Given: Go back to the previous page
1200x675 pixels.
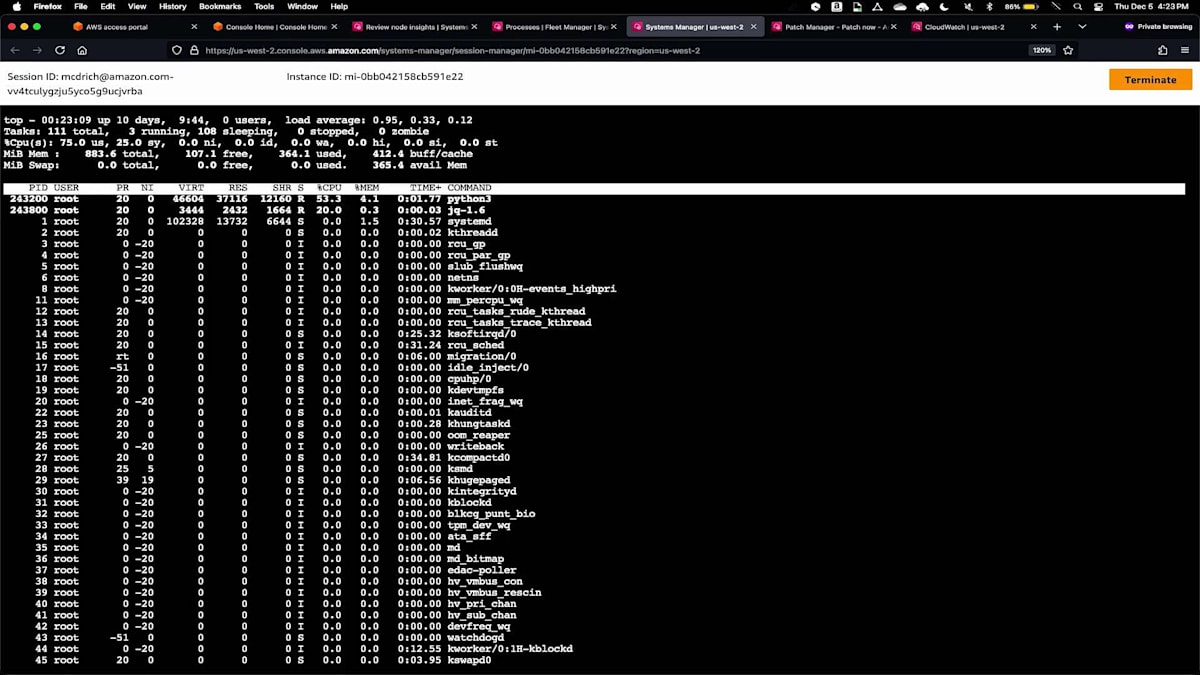Looking at the screenshot, I should pos(15,50).
